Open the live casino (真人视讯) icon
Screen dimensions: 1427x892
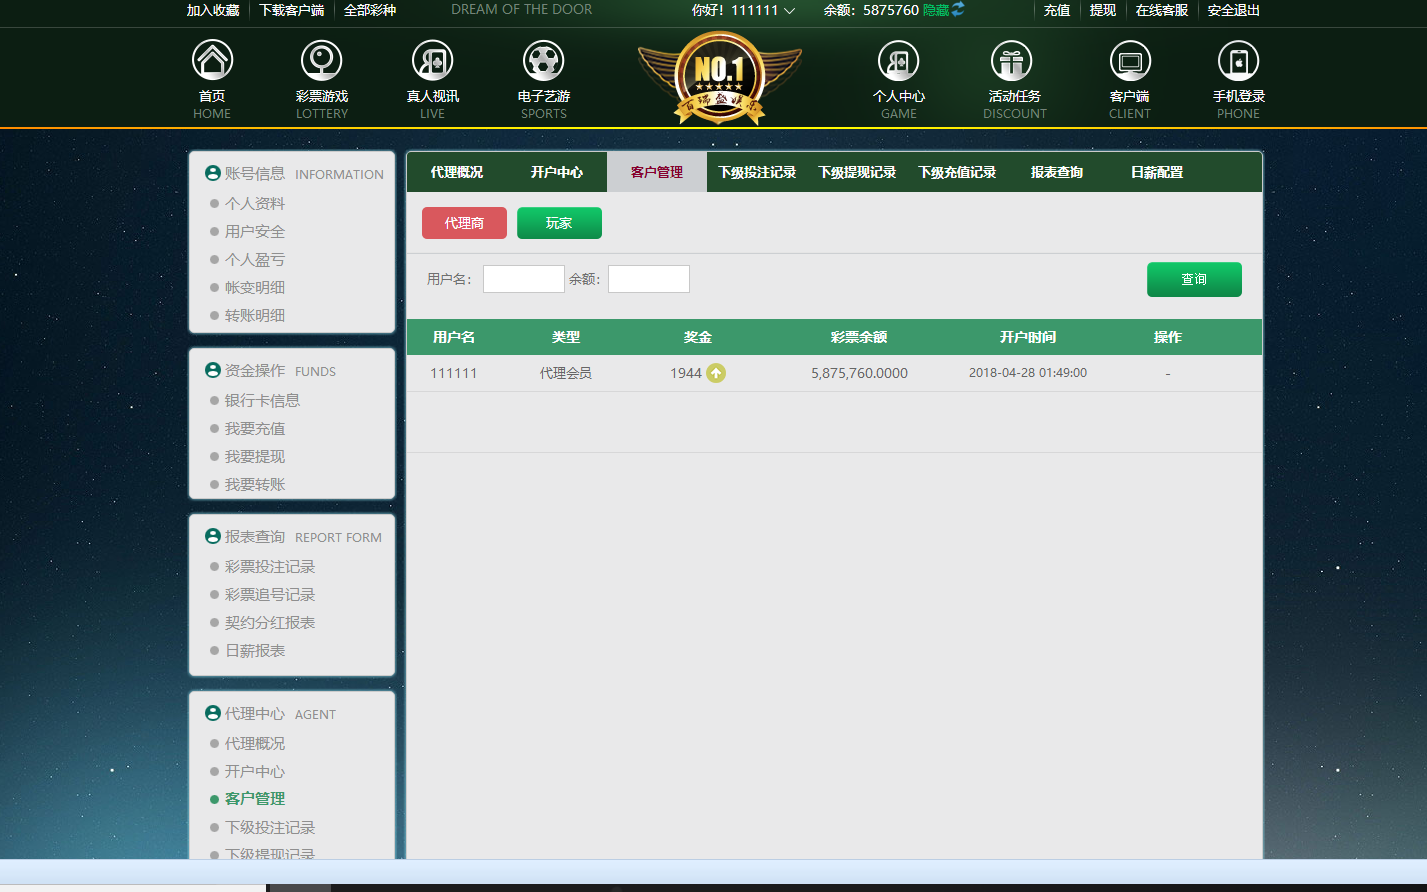pos(432,61)
